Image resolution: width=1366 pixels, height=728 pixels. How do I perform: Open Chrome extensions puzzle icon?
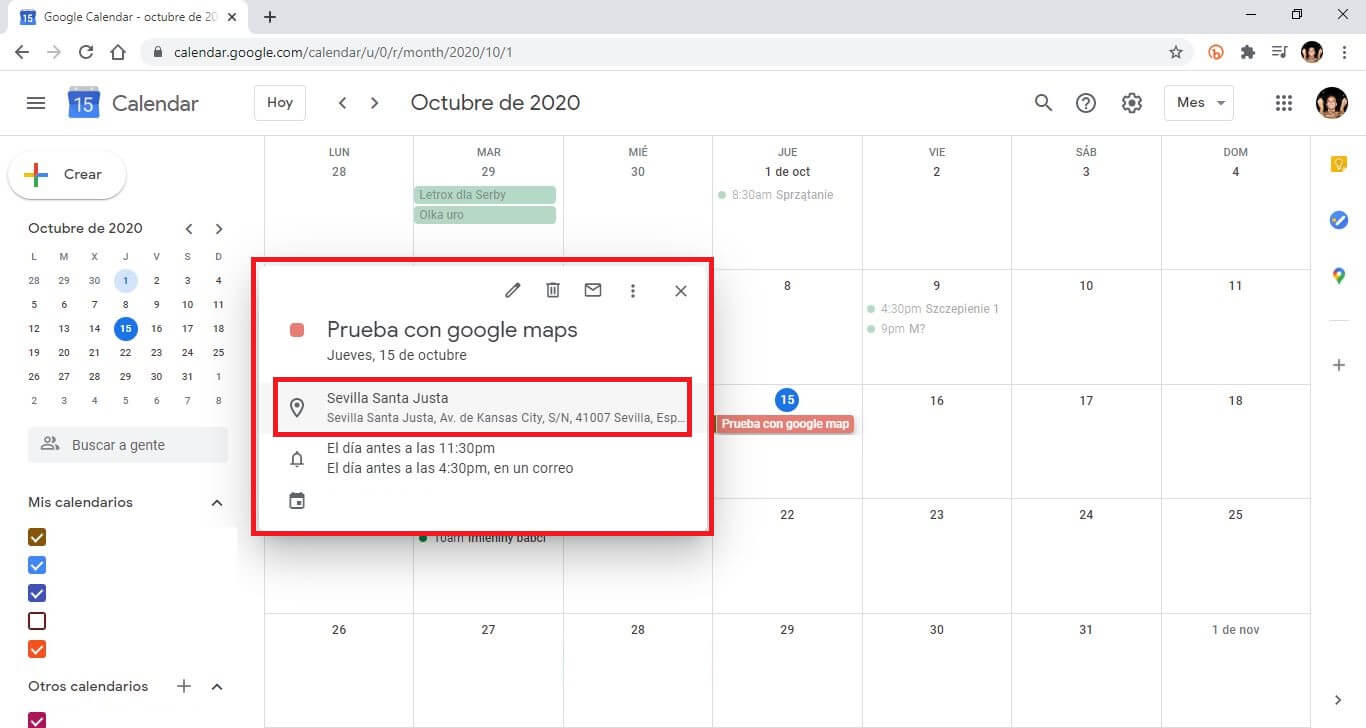[x=1247, y=52]
